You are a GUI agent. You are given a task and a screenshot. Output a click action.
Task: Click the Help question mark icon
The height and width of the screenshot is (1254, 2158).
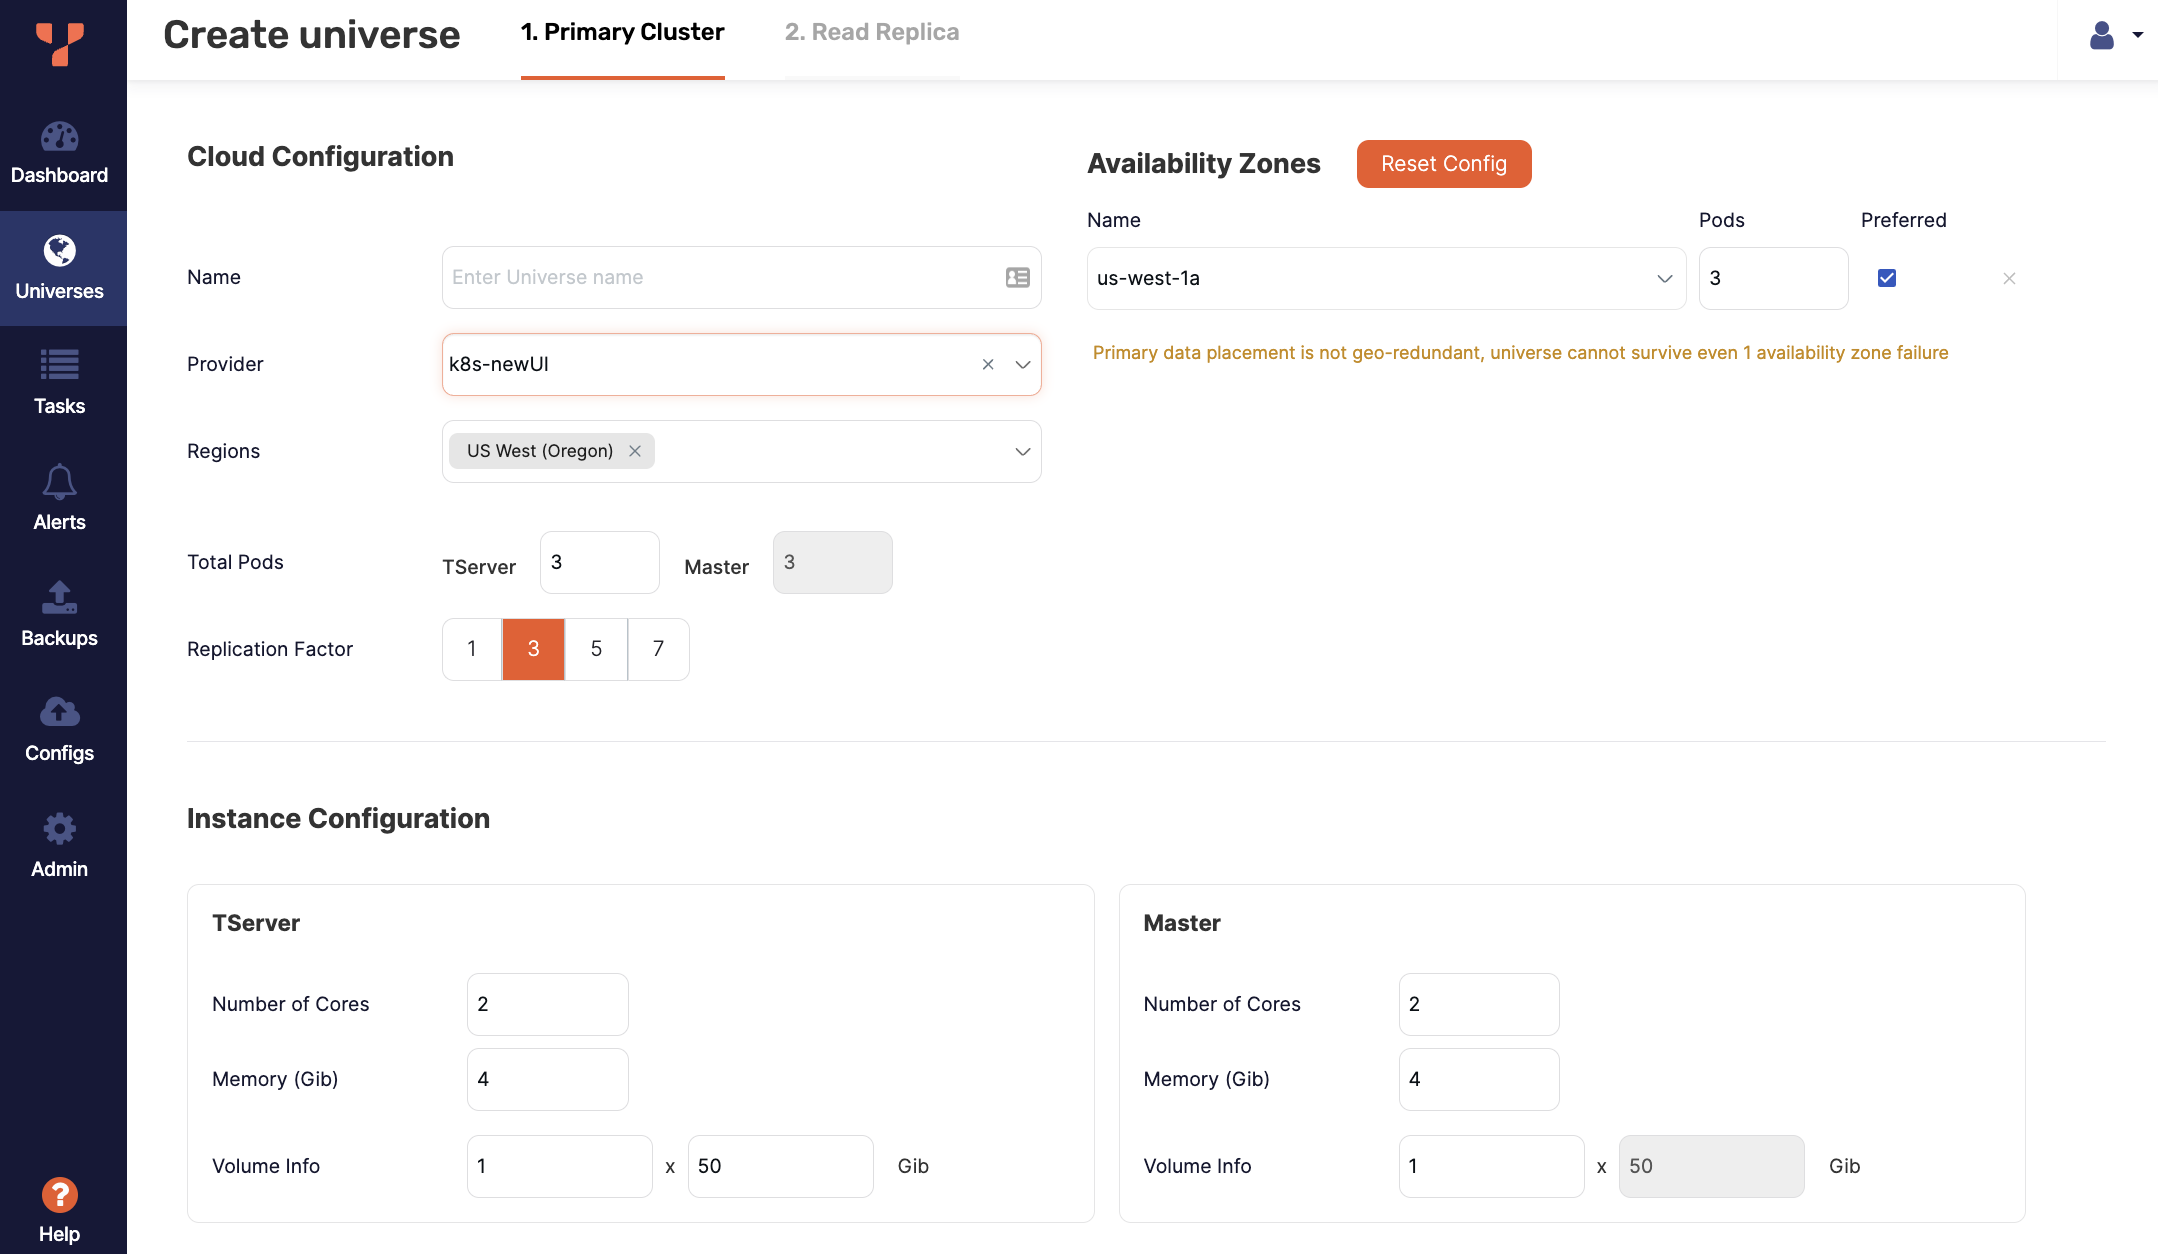pyautogui.click(x=60, y=1194)
